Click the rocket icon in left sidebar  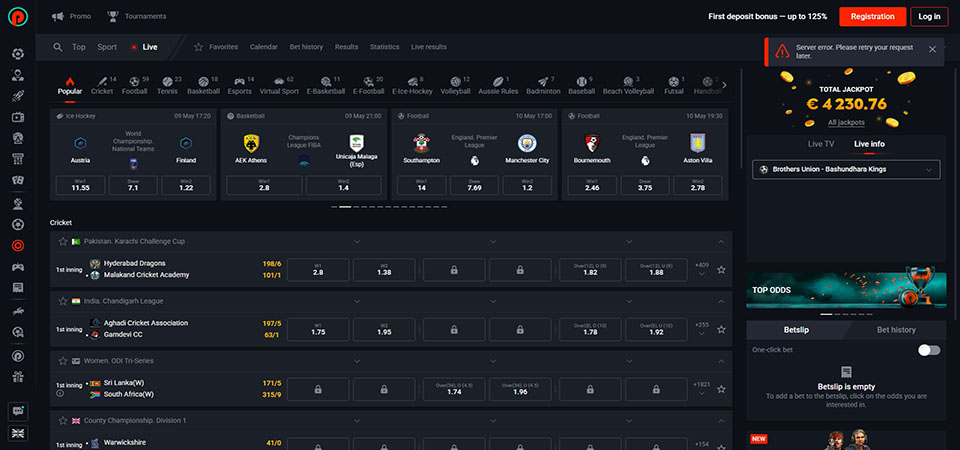18,96
